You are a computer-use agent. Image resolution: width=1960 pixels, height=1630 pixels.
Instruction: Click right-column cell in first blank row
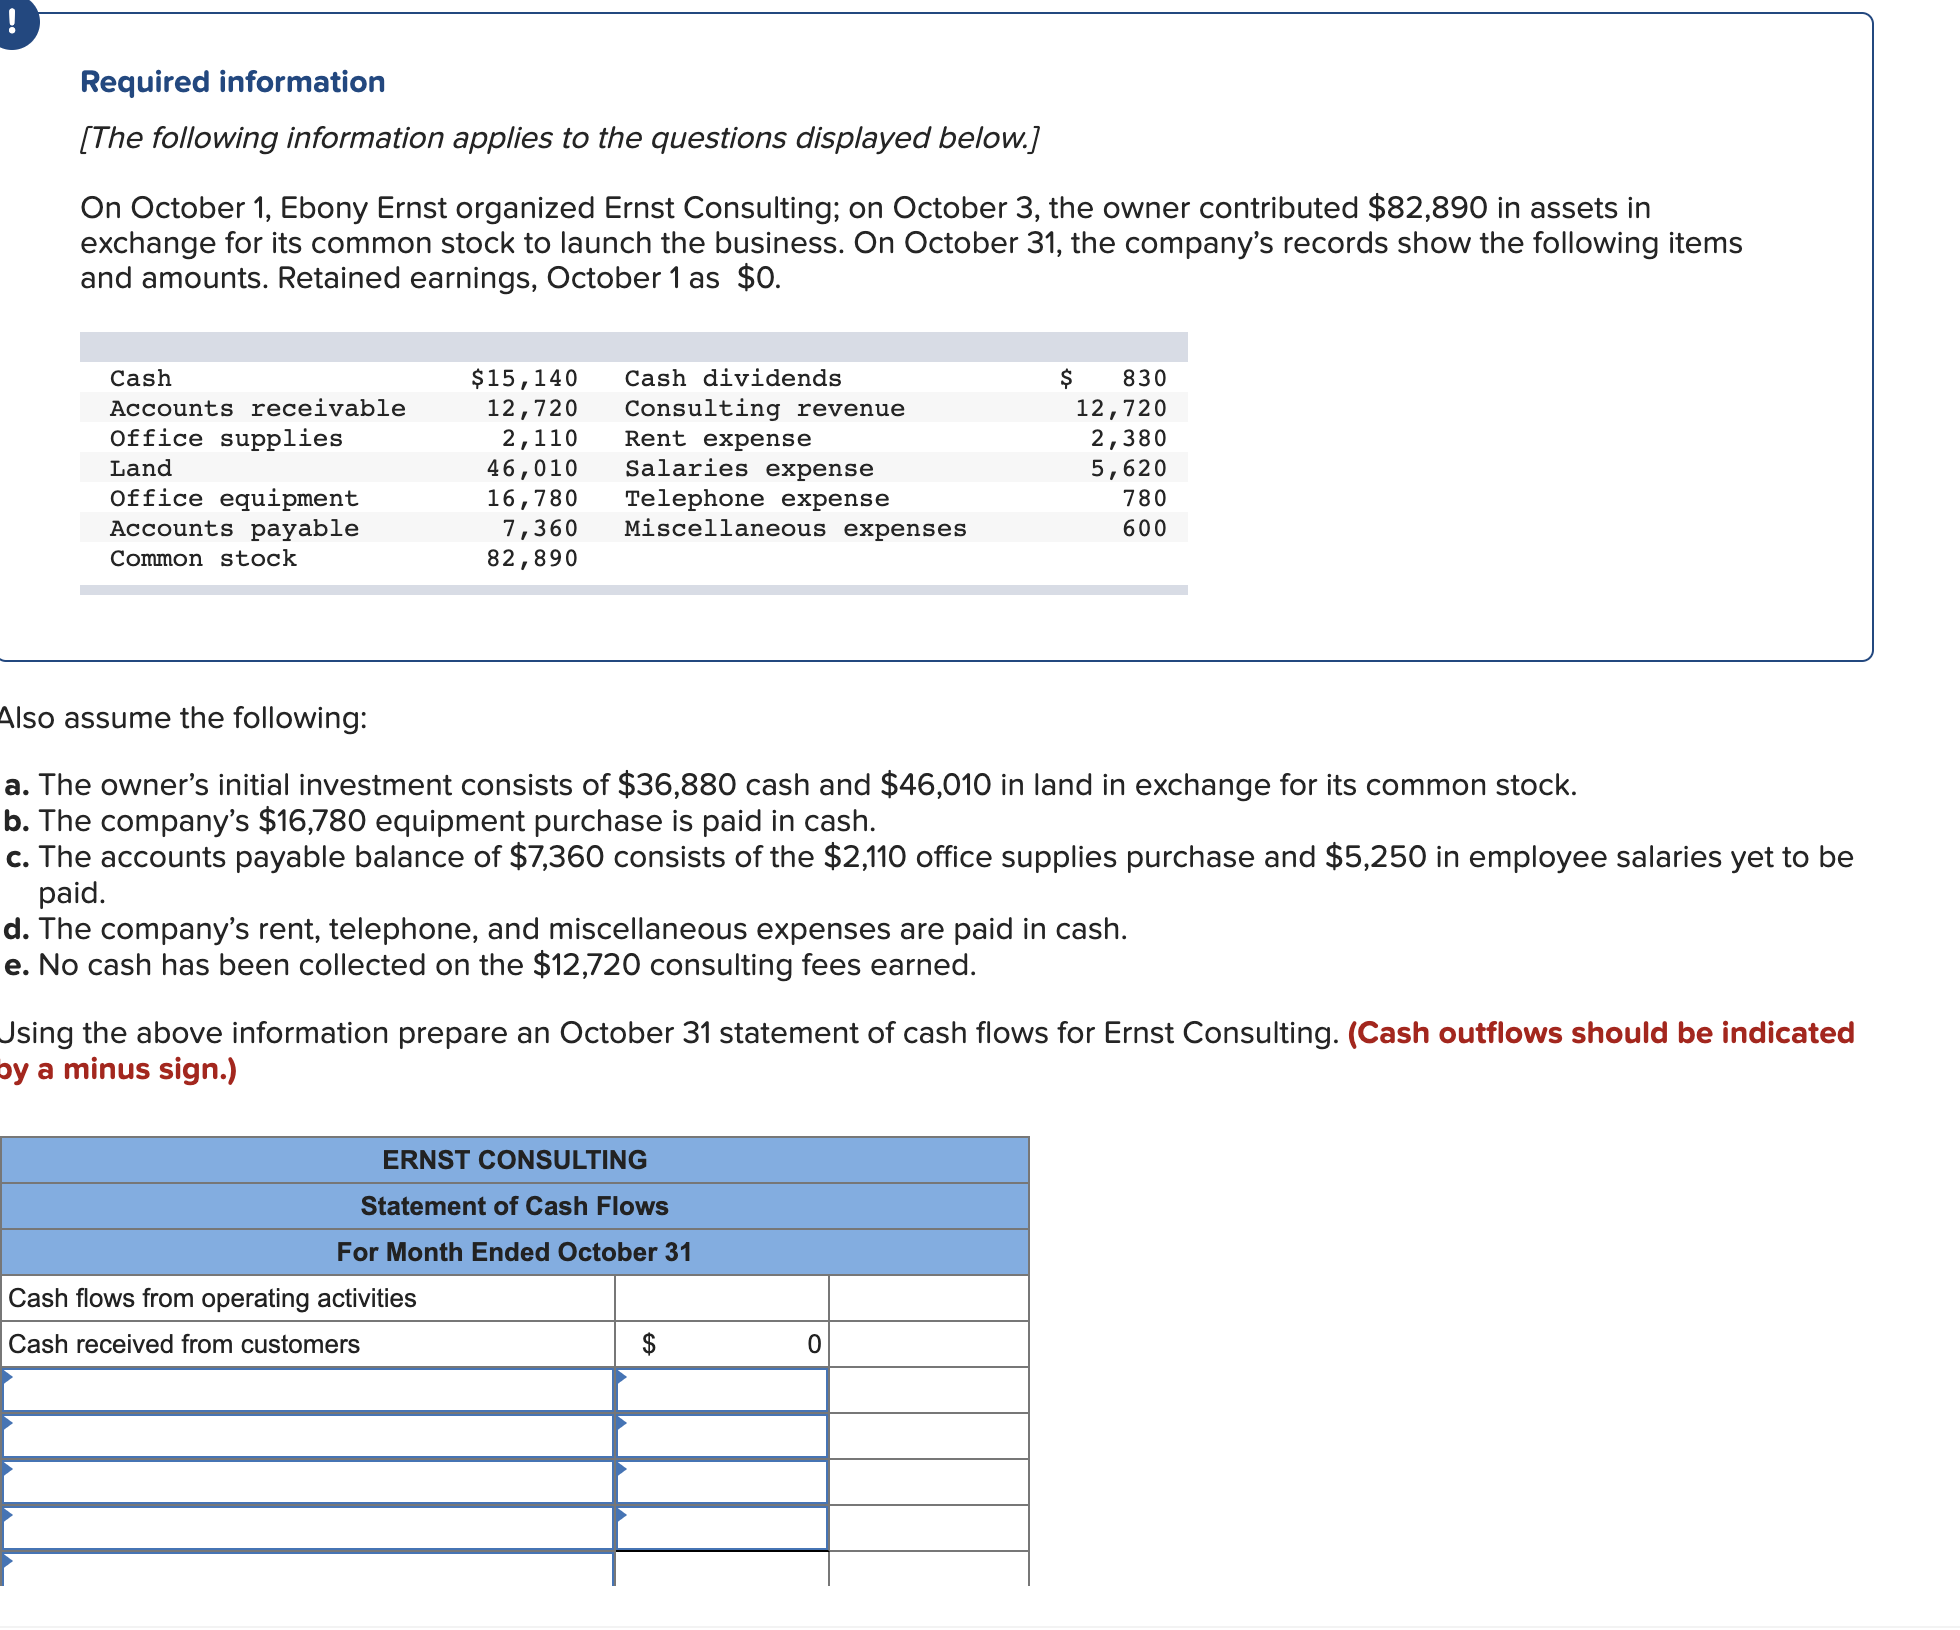click(929, 1390)
